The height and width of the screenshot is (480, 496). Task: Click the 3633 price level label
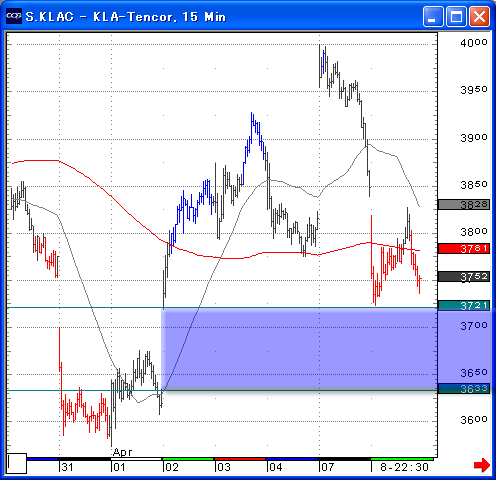click(x=464, y=388)
